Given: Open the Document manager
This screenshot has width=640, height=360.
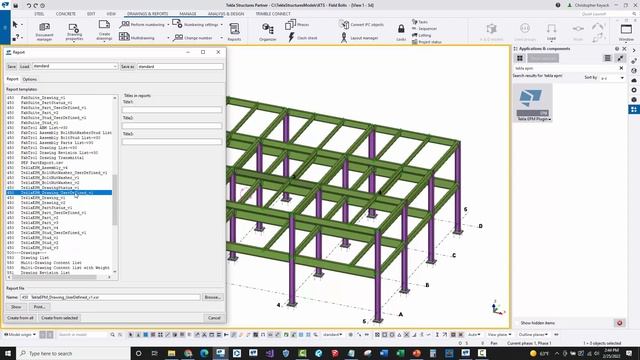Looking at the screenshot, I should 44,31.
